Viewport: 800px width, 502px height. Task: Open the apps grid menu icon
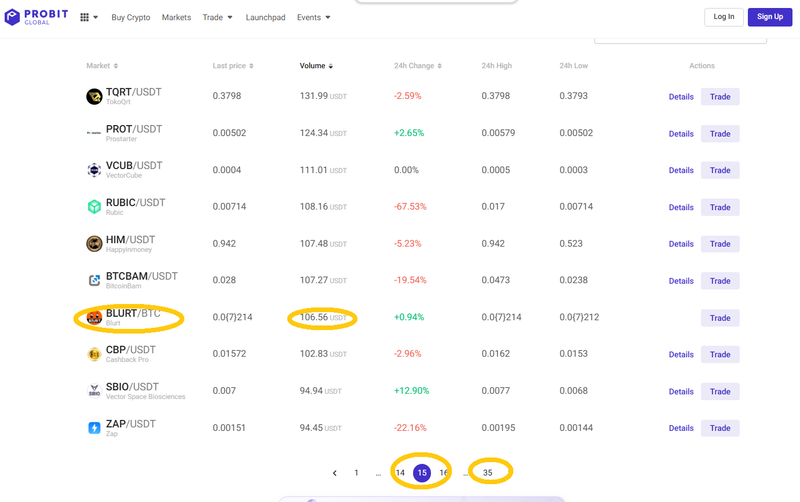point(85,17)
